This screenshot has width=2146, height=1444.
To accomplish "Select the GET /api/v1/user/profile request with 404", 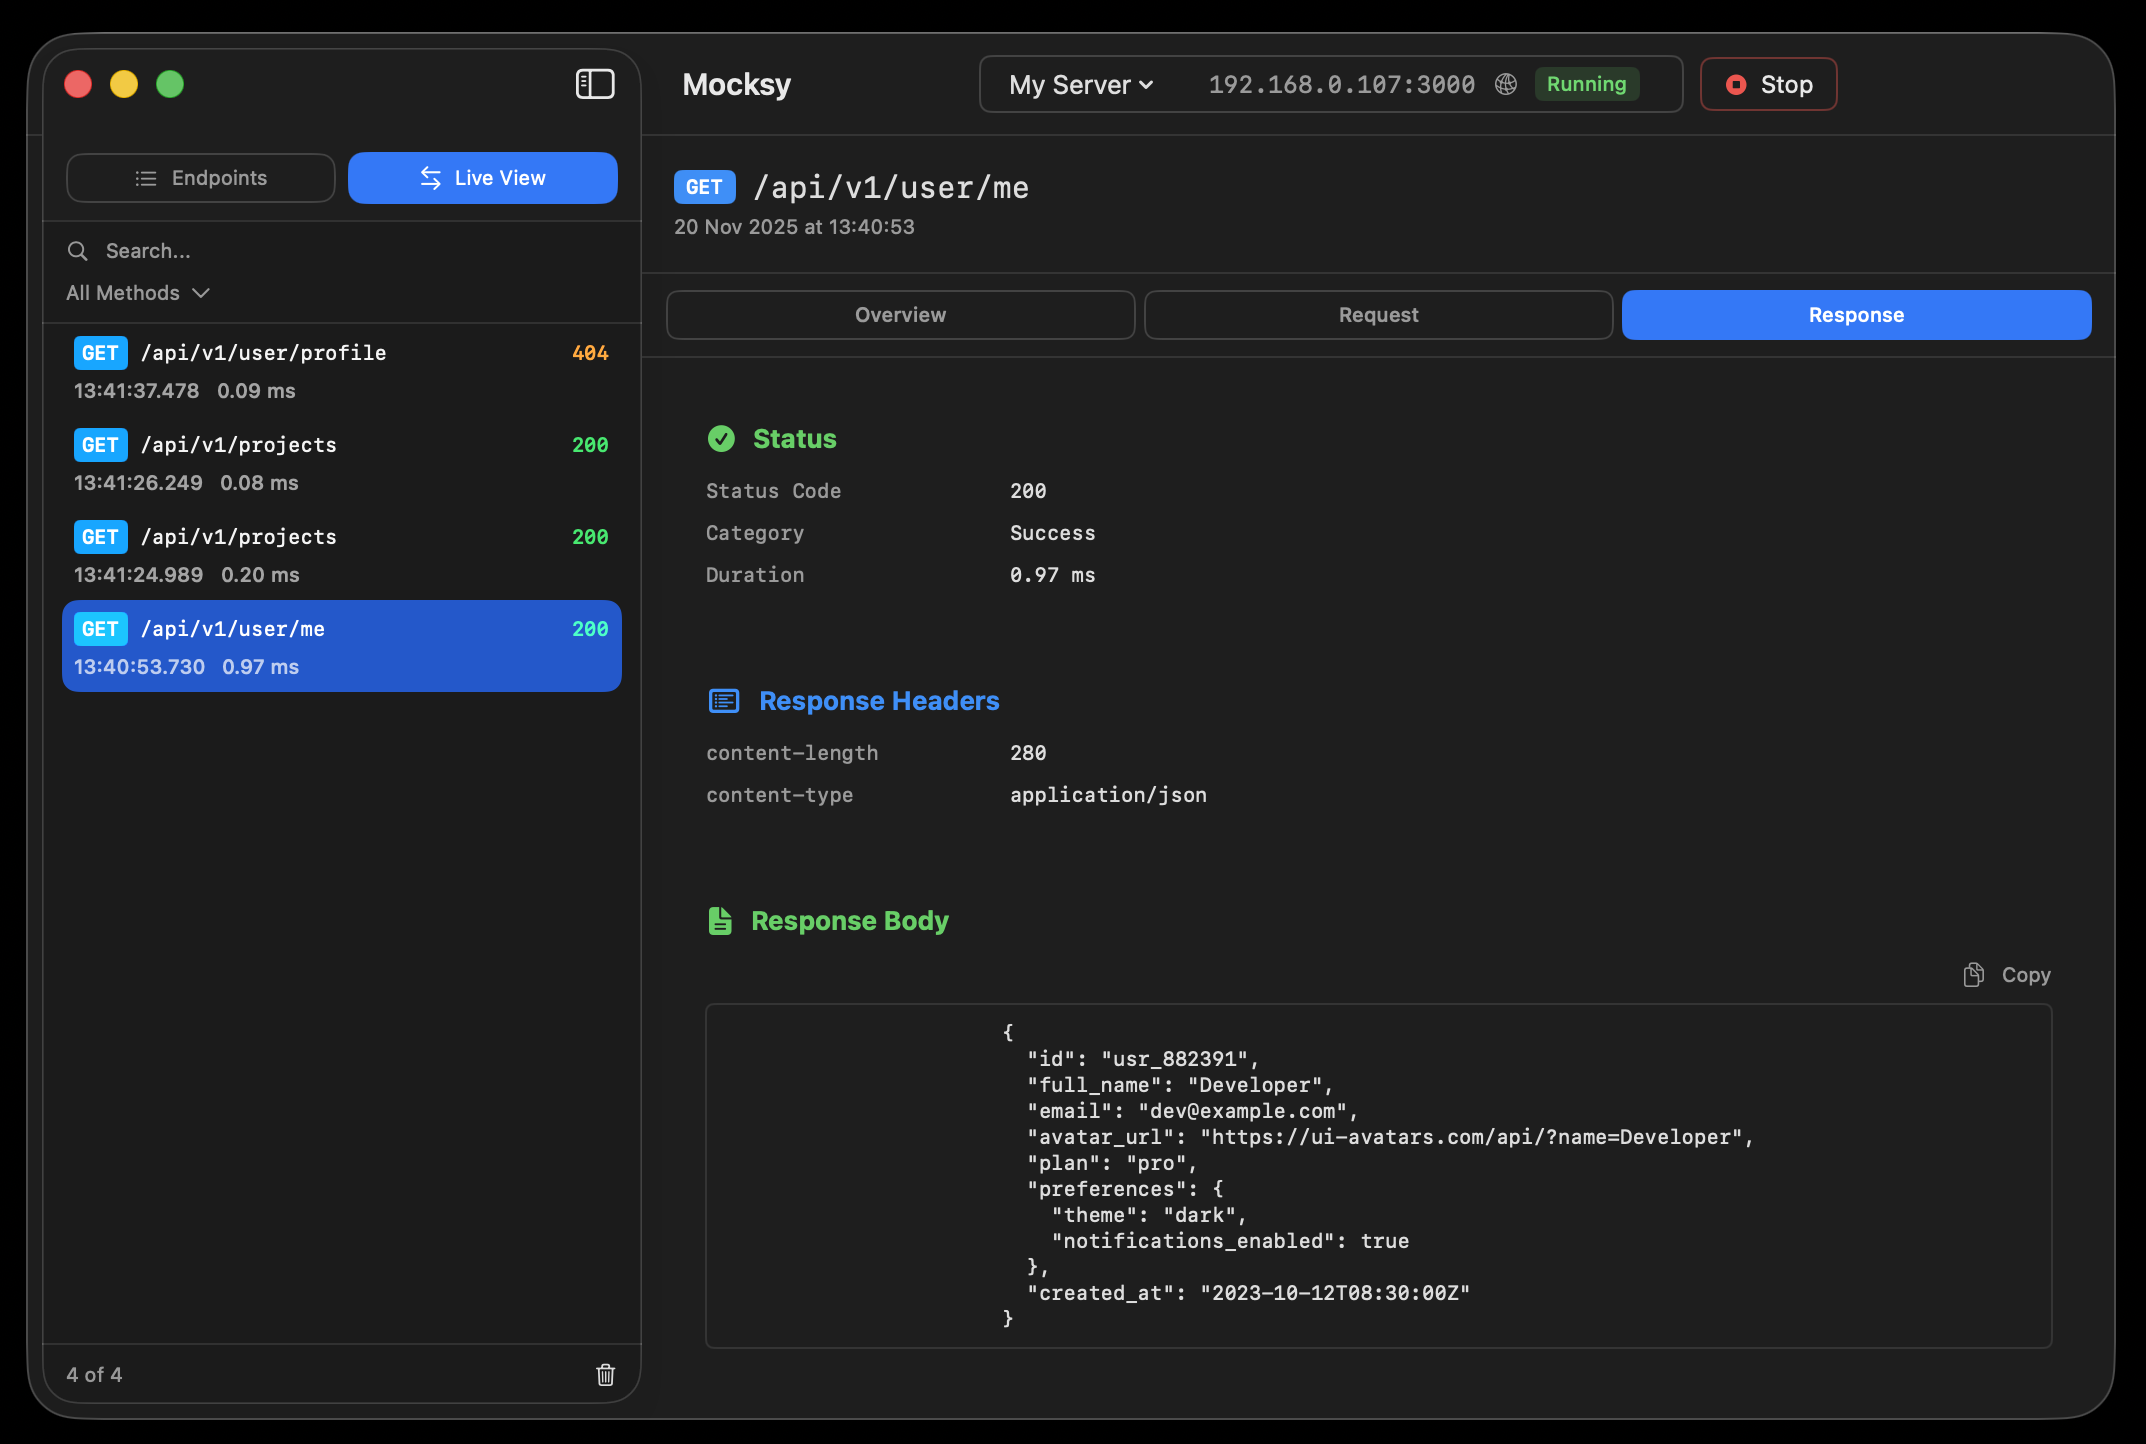I will pos(340,370).
